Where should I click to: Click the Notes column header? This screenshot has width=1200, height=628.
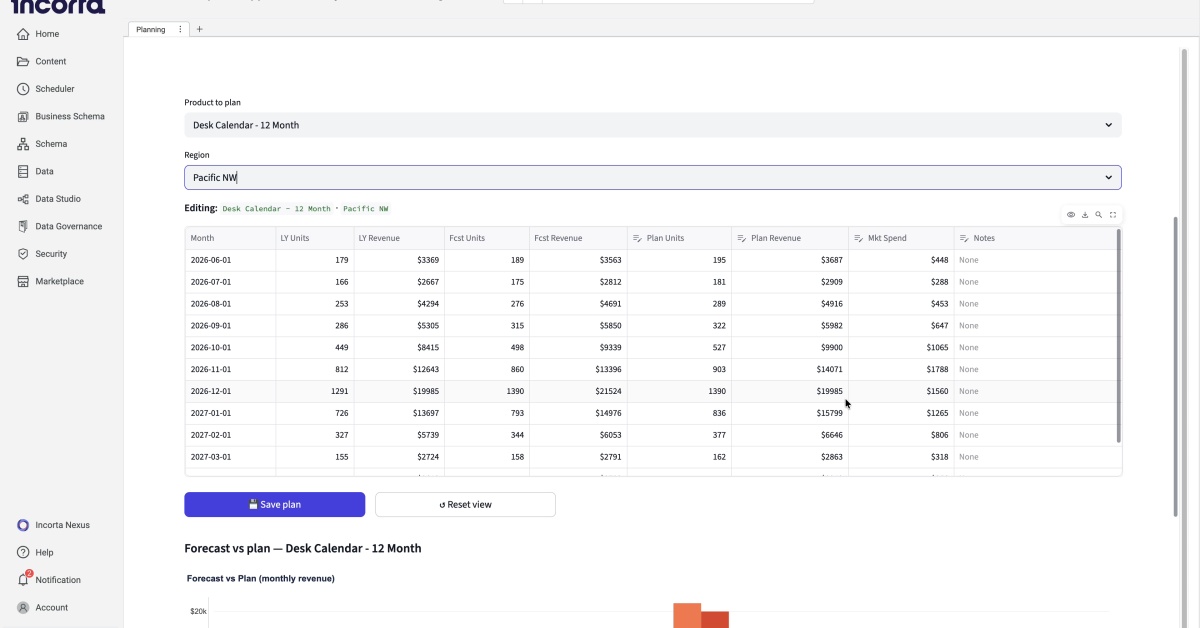[x=1035, y=238]
